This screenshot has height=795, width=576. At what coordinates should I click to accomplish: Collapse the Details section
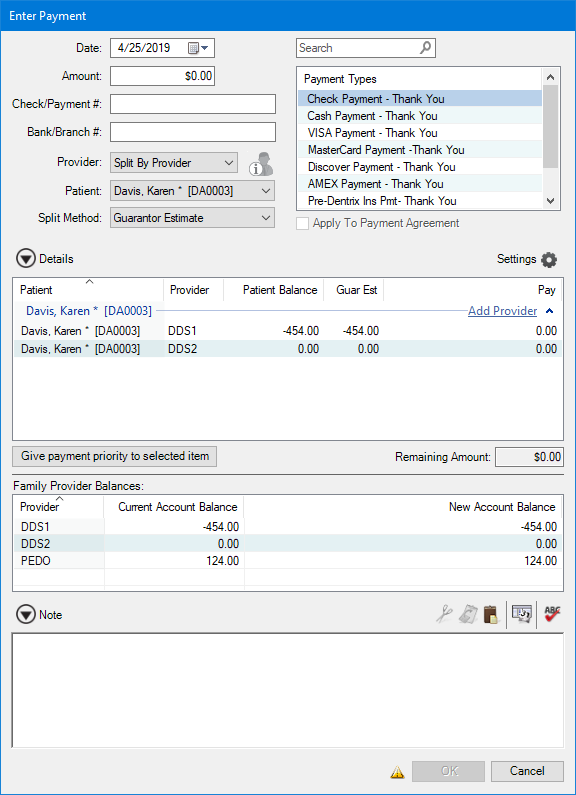click(25, 259)
